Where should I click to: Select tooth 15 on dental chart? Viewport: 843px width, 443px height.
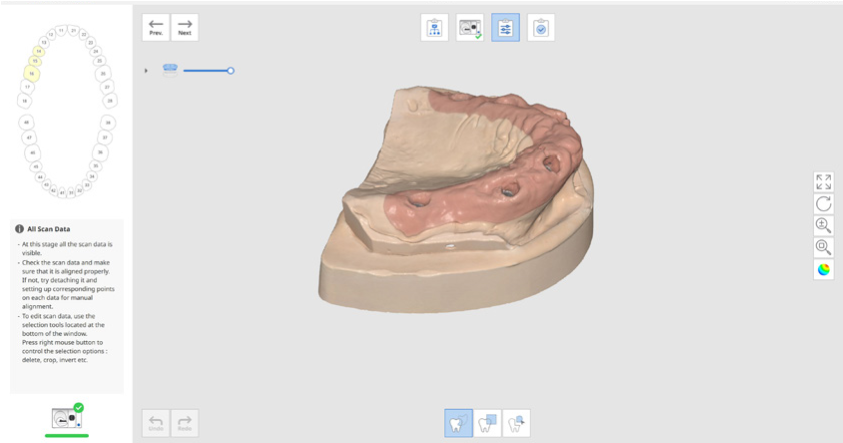(35, 61)
